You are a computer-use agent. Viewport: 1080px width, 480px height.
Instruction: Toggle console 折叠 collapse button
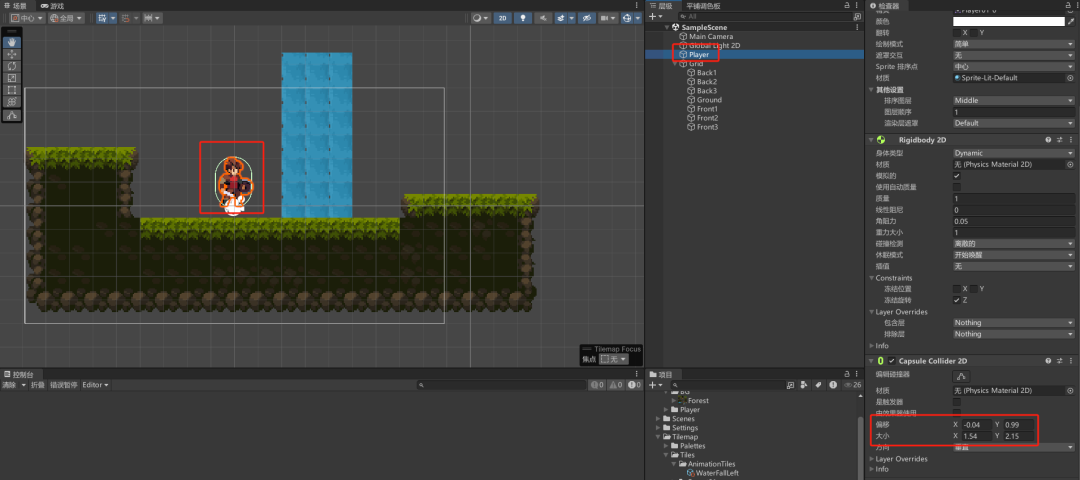click(37, 385)
